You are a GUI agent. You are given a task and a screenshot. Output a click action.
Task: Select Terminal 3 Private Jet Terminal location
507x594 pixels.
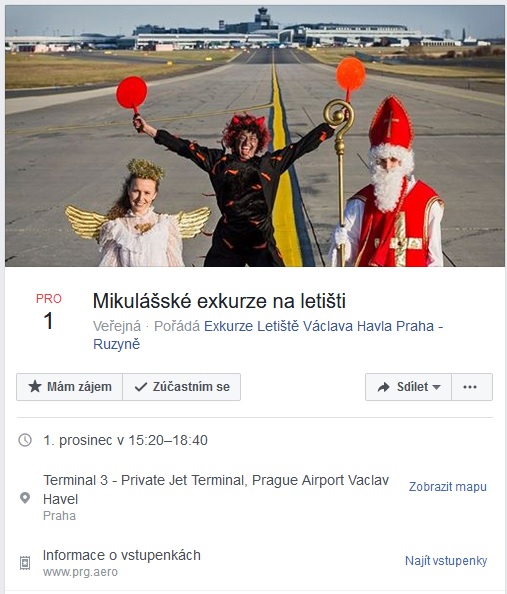(x=216, y=489)
